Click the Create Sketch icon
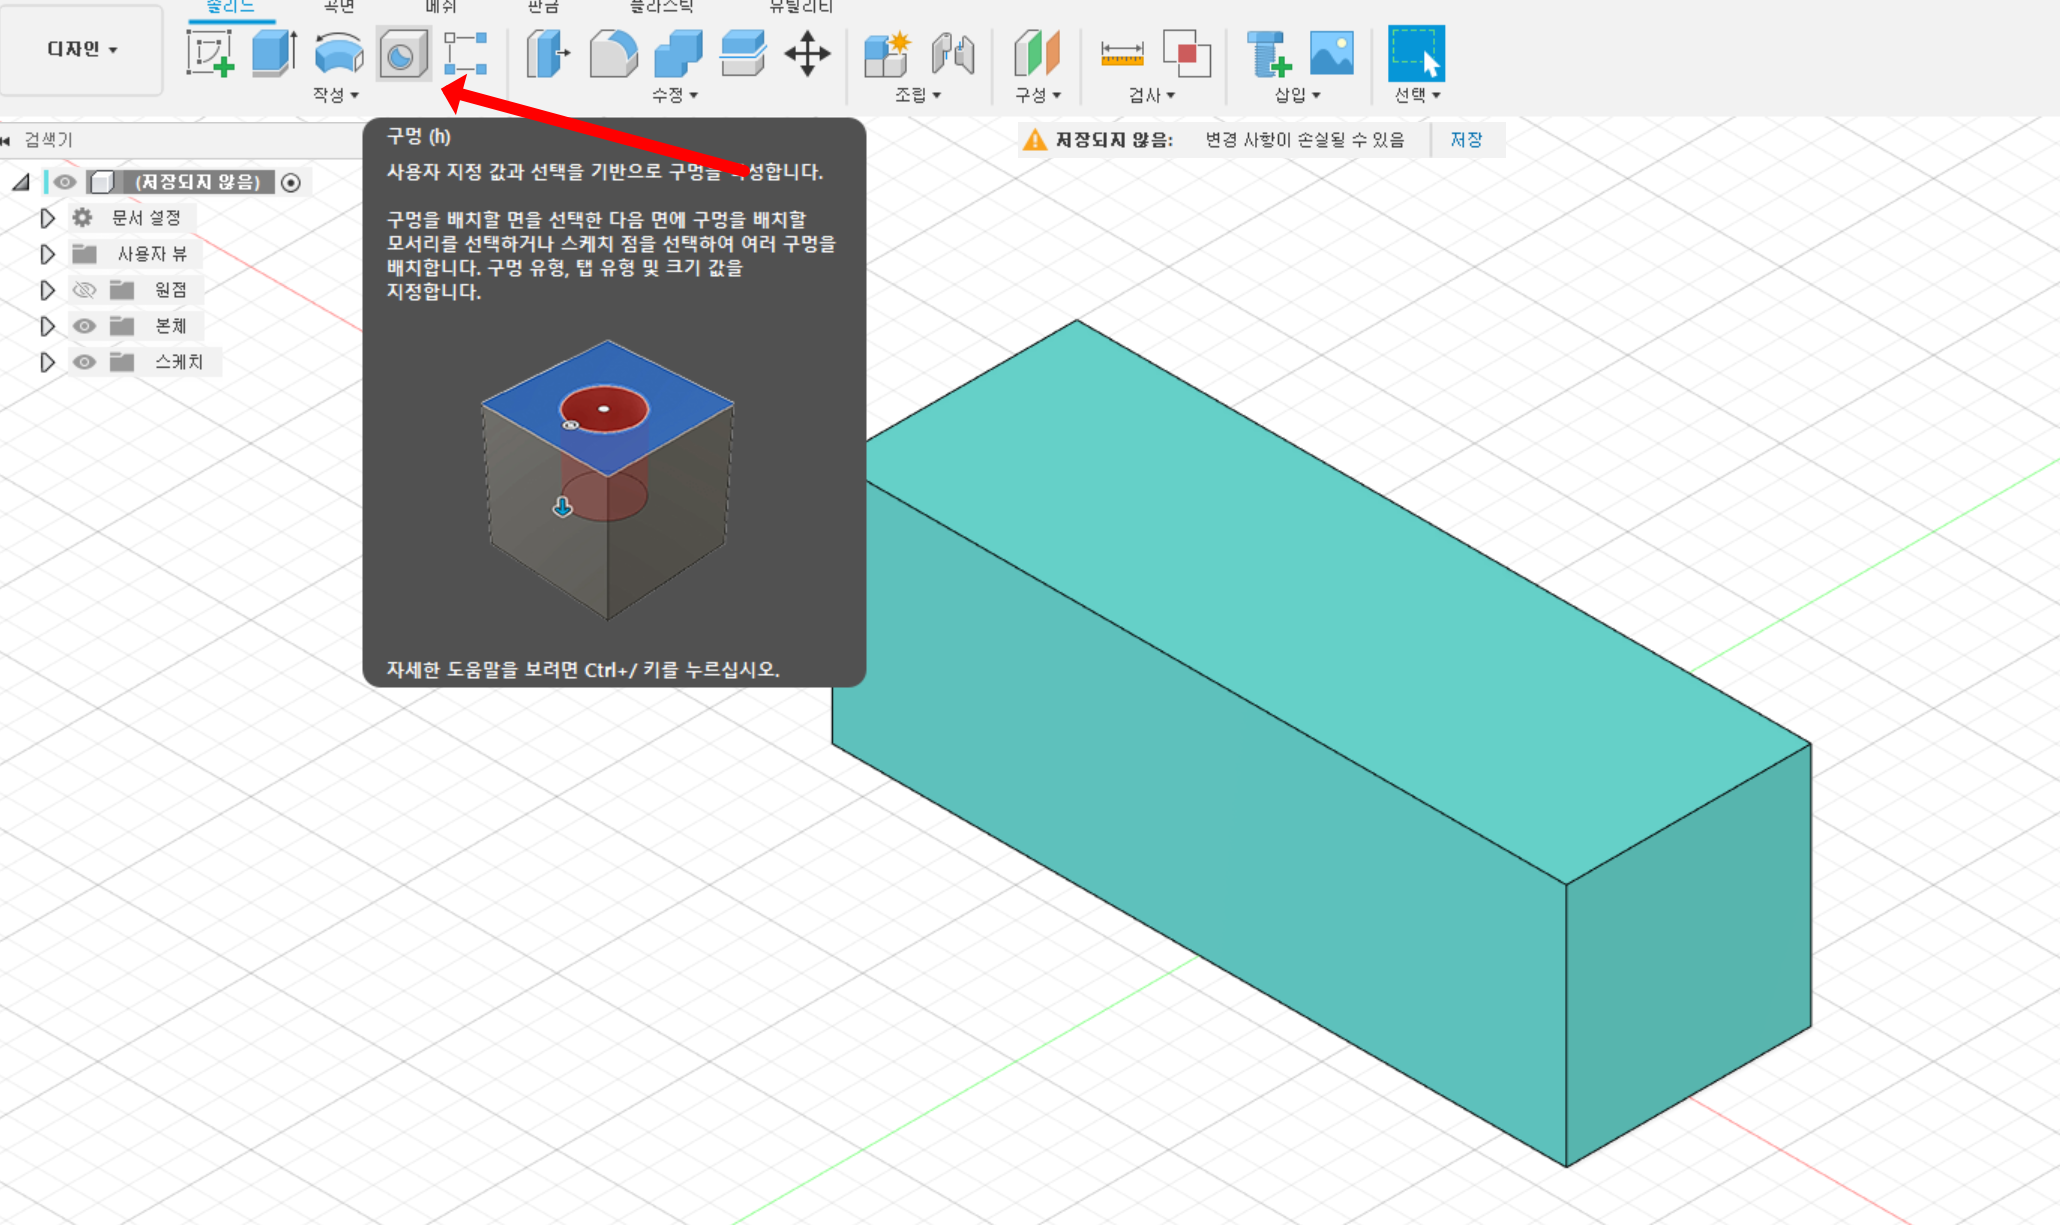This screenshot has width=2060, height=1225. tap(209, 53)
